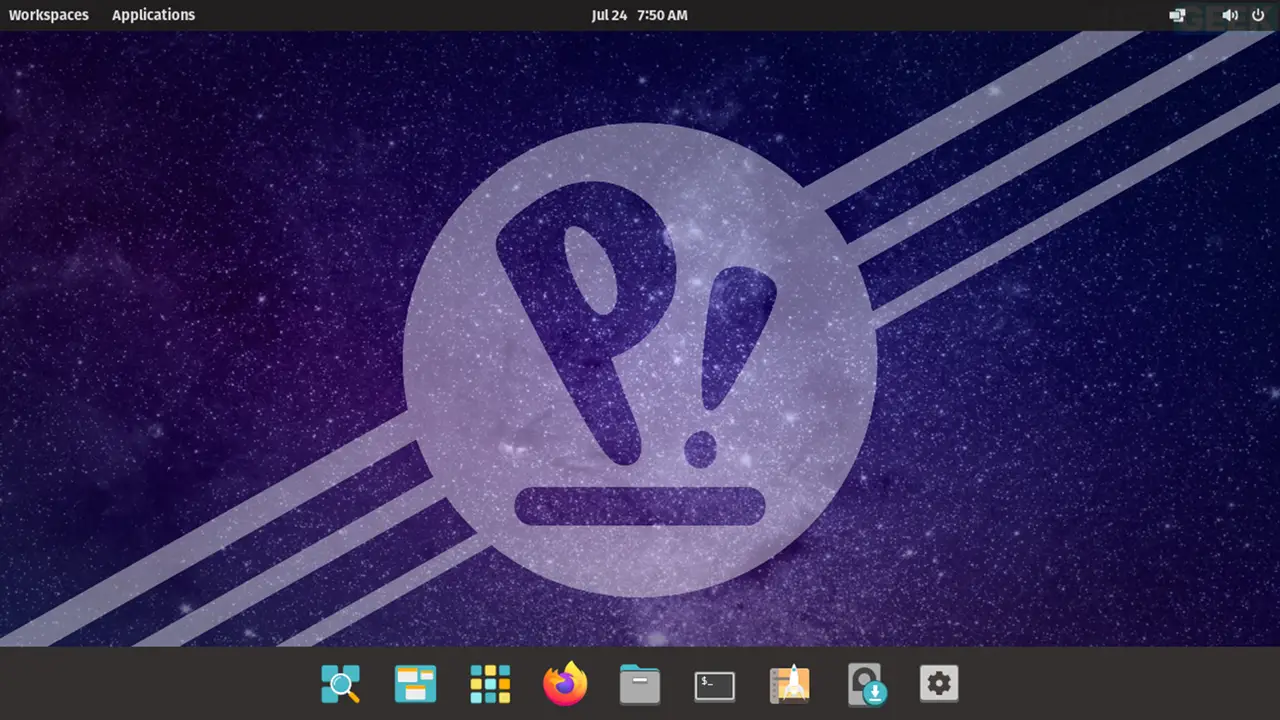Open the Workspaces overview dock icon
The height and width of the screenshot is (720, 1280).
coord(415,685)
